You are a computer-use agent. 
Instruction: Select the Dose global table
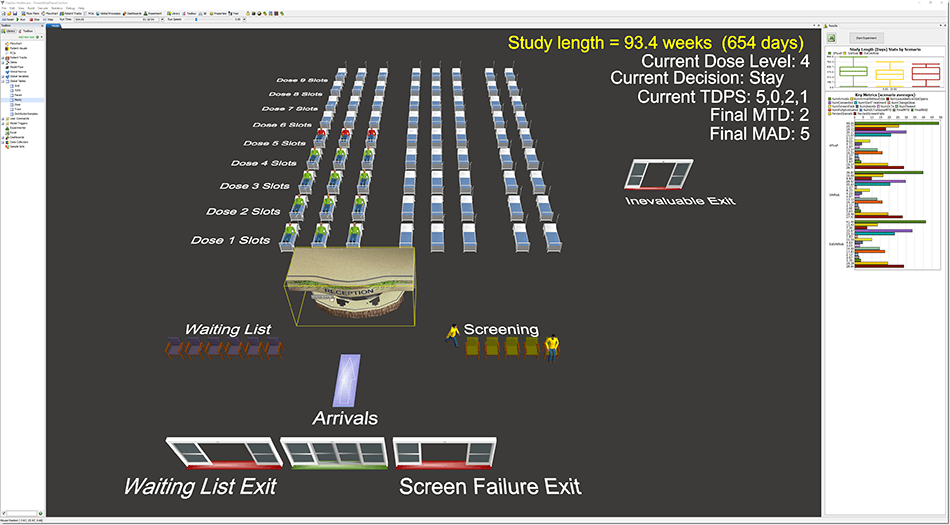tap(16, 105)
